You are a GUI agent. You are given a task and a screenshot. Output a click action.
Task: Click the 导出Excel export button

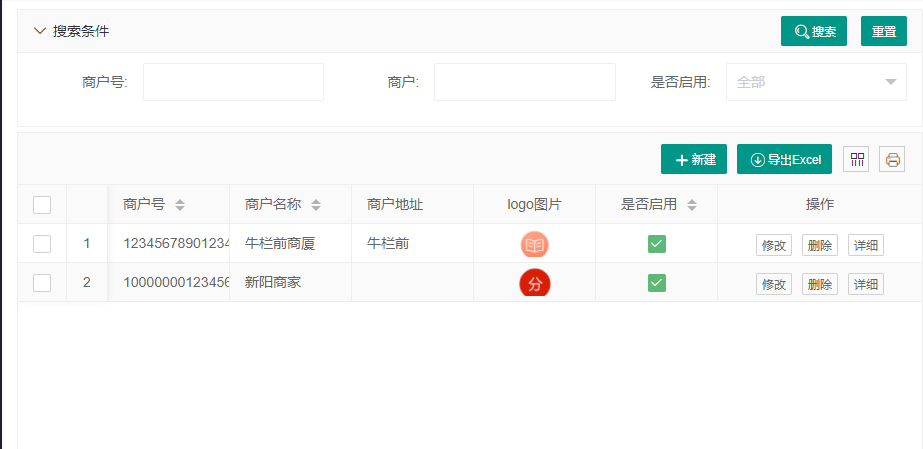(785, 159)
